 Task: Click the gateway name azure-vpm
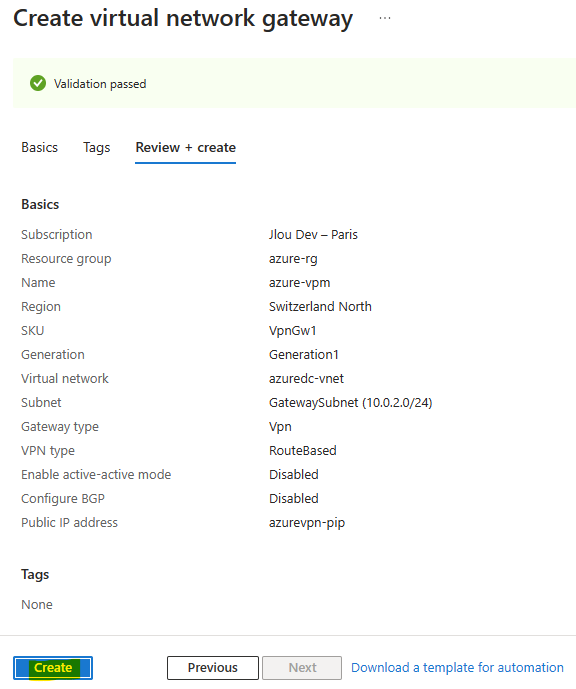click(x=299, y=283)
